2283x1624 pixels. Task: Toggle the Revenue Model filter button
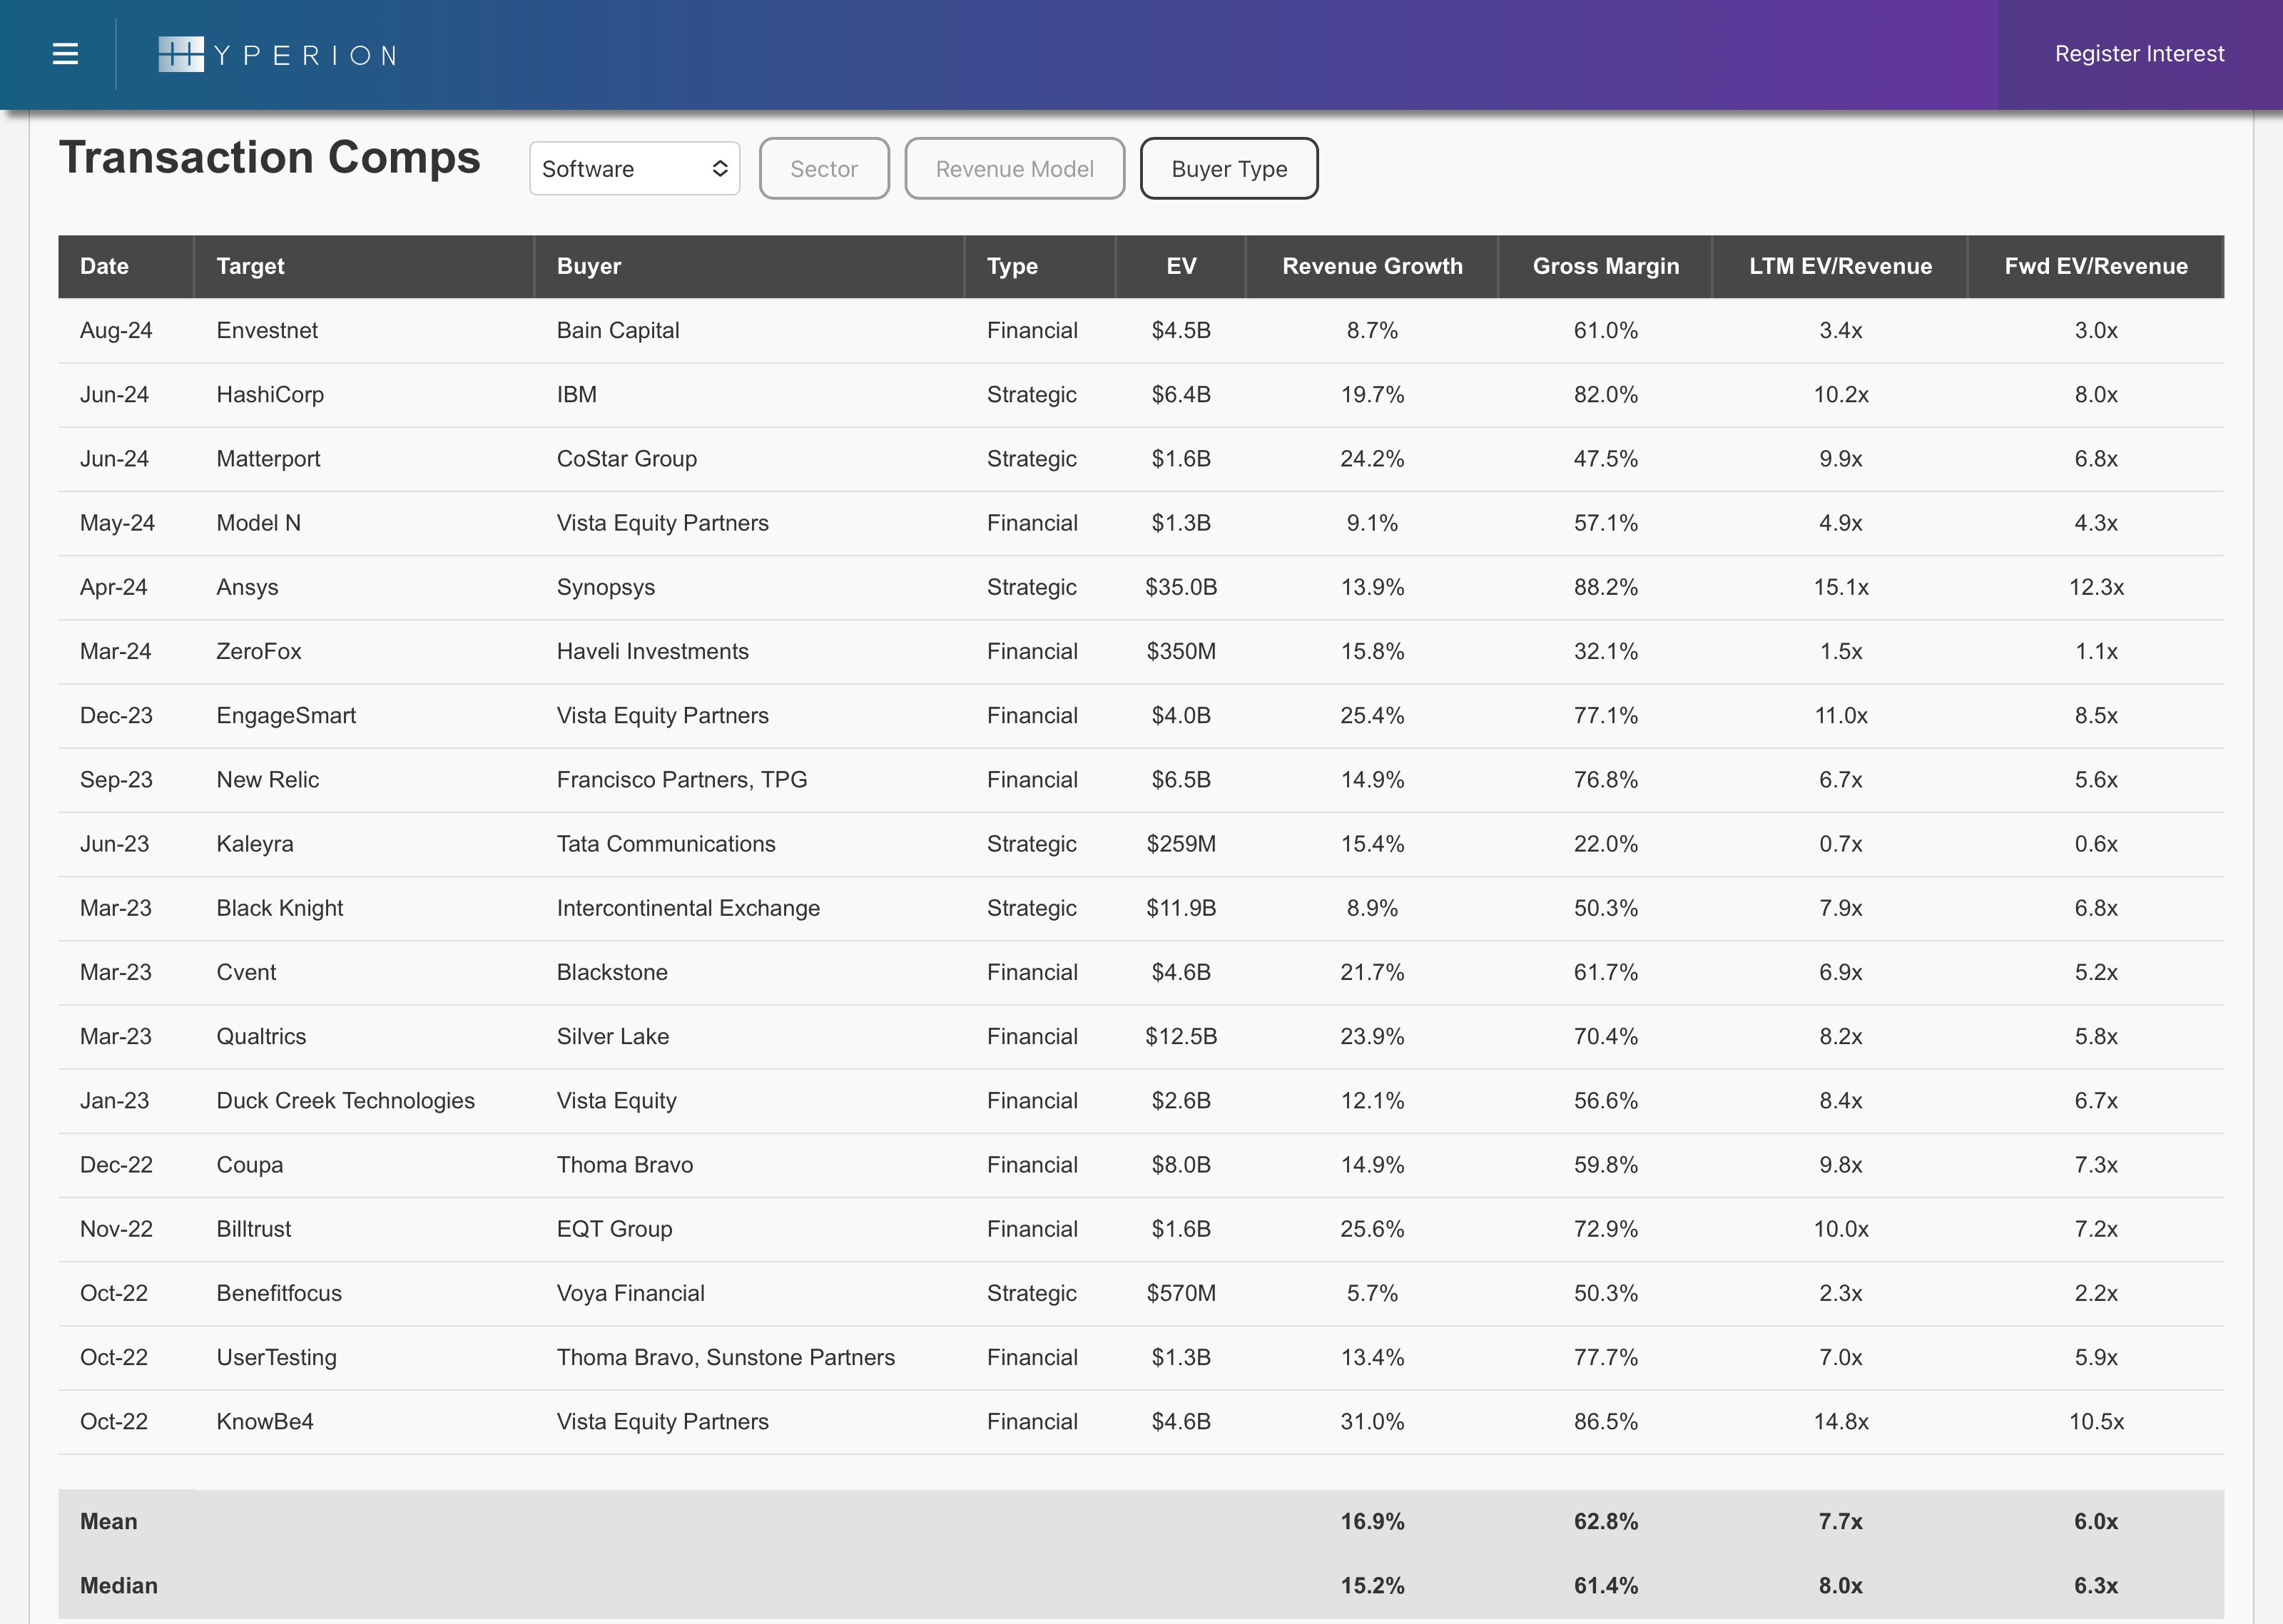click(1014, 169)
